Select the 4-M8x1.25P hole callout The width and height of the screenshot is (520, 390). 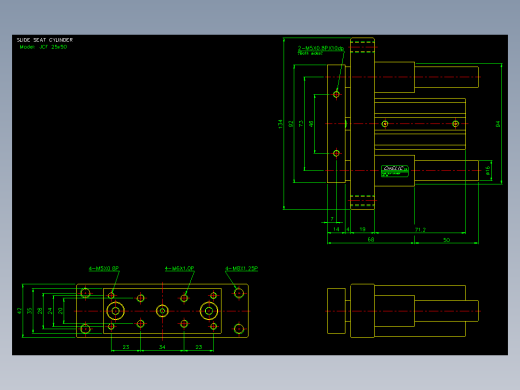tap(242, 268)
